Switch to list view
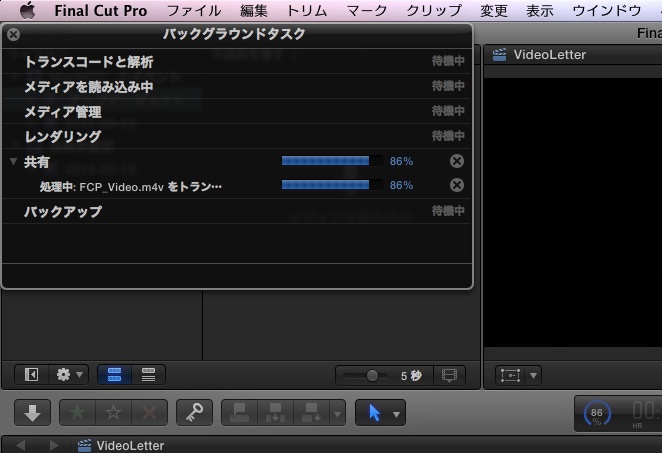The height and width of the screenshot is (453, 662). (x=148, y=374)
